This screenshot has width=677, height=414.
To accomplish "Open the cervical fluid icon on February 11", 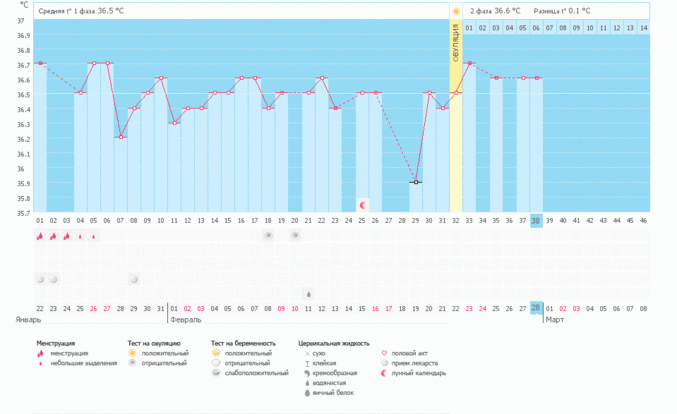I will click(308, 294).
